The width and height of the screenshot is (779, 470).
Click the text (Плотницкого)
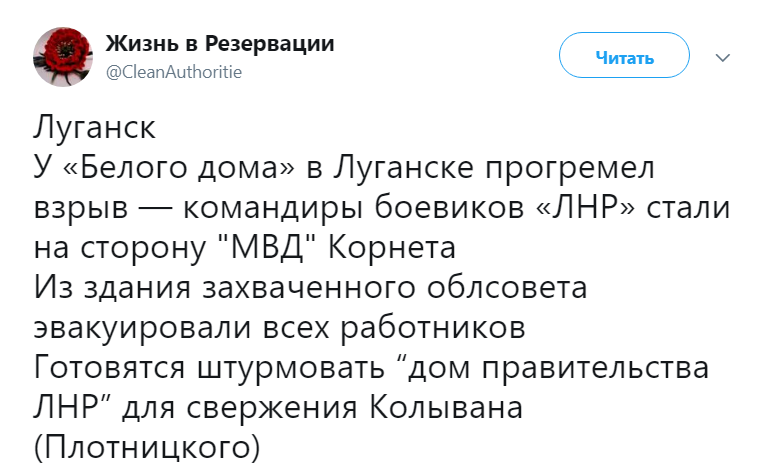[x=147, y=447]
